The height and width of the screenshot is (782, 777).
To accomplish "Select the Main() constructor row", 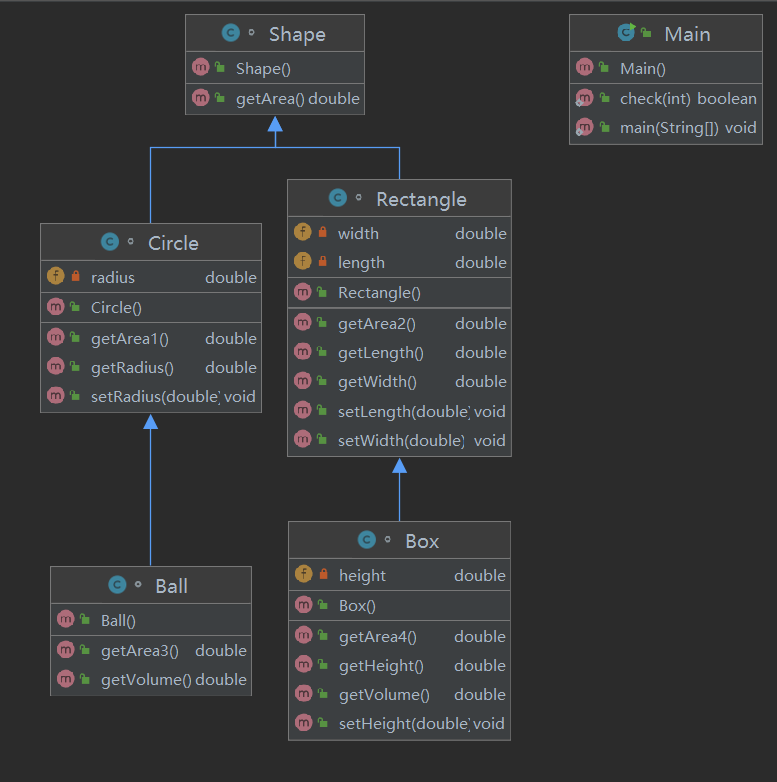I will pyautogui.click(x=666, y=68).
